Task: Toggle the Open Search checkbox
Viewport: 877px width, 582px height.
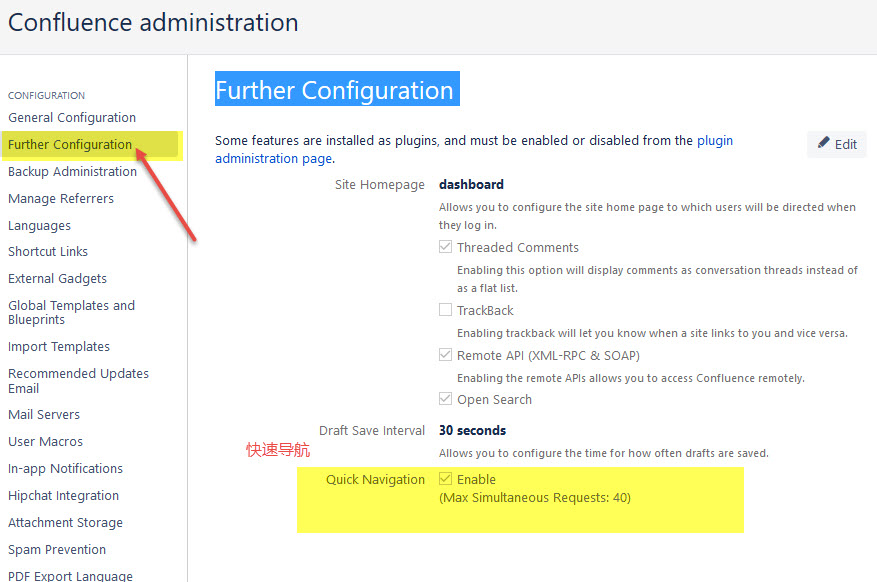Action: point(445,399)
